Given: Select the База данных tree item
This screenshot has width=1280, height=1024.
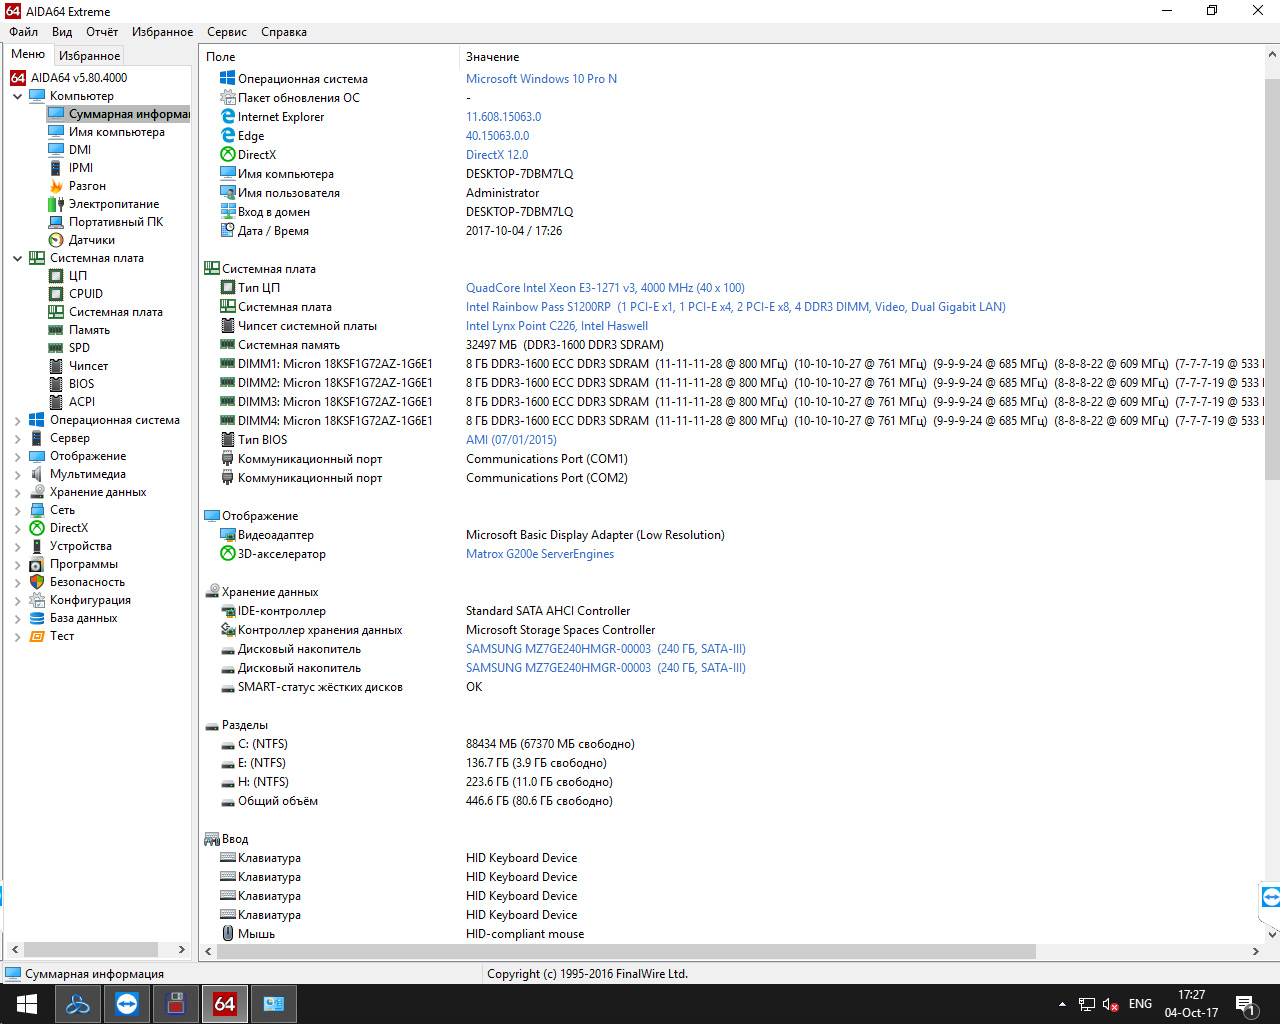Looking at the screenshot, I should (84, 618).
